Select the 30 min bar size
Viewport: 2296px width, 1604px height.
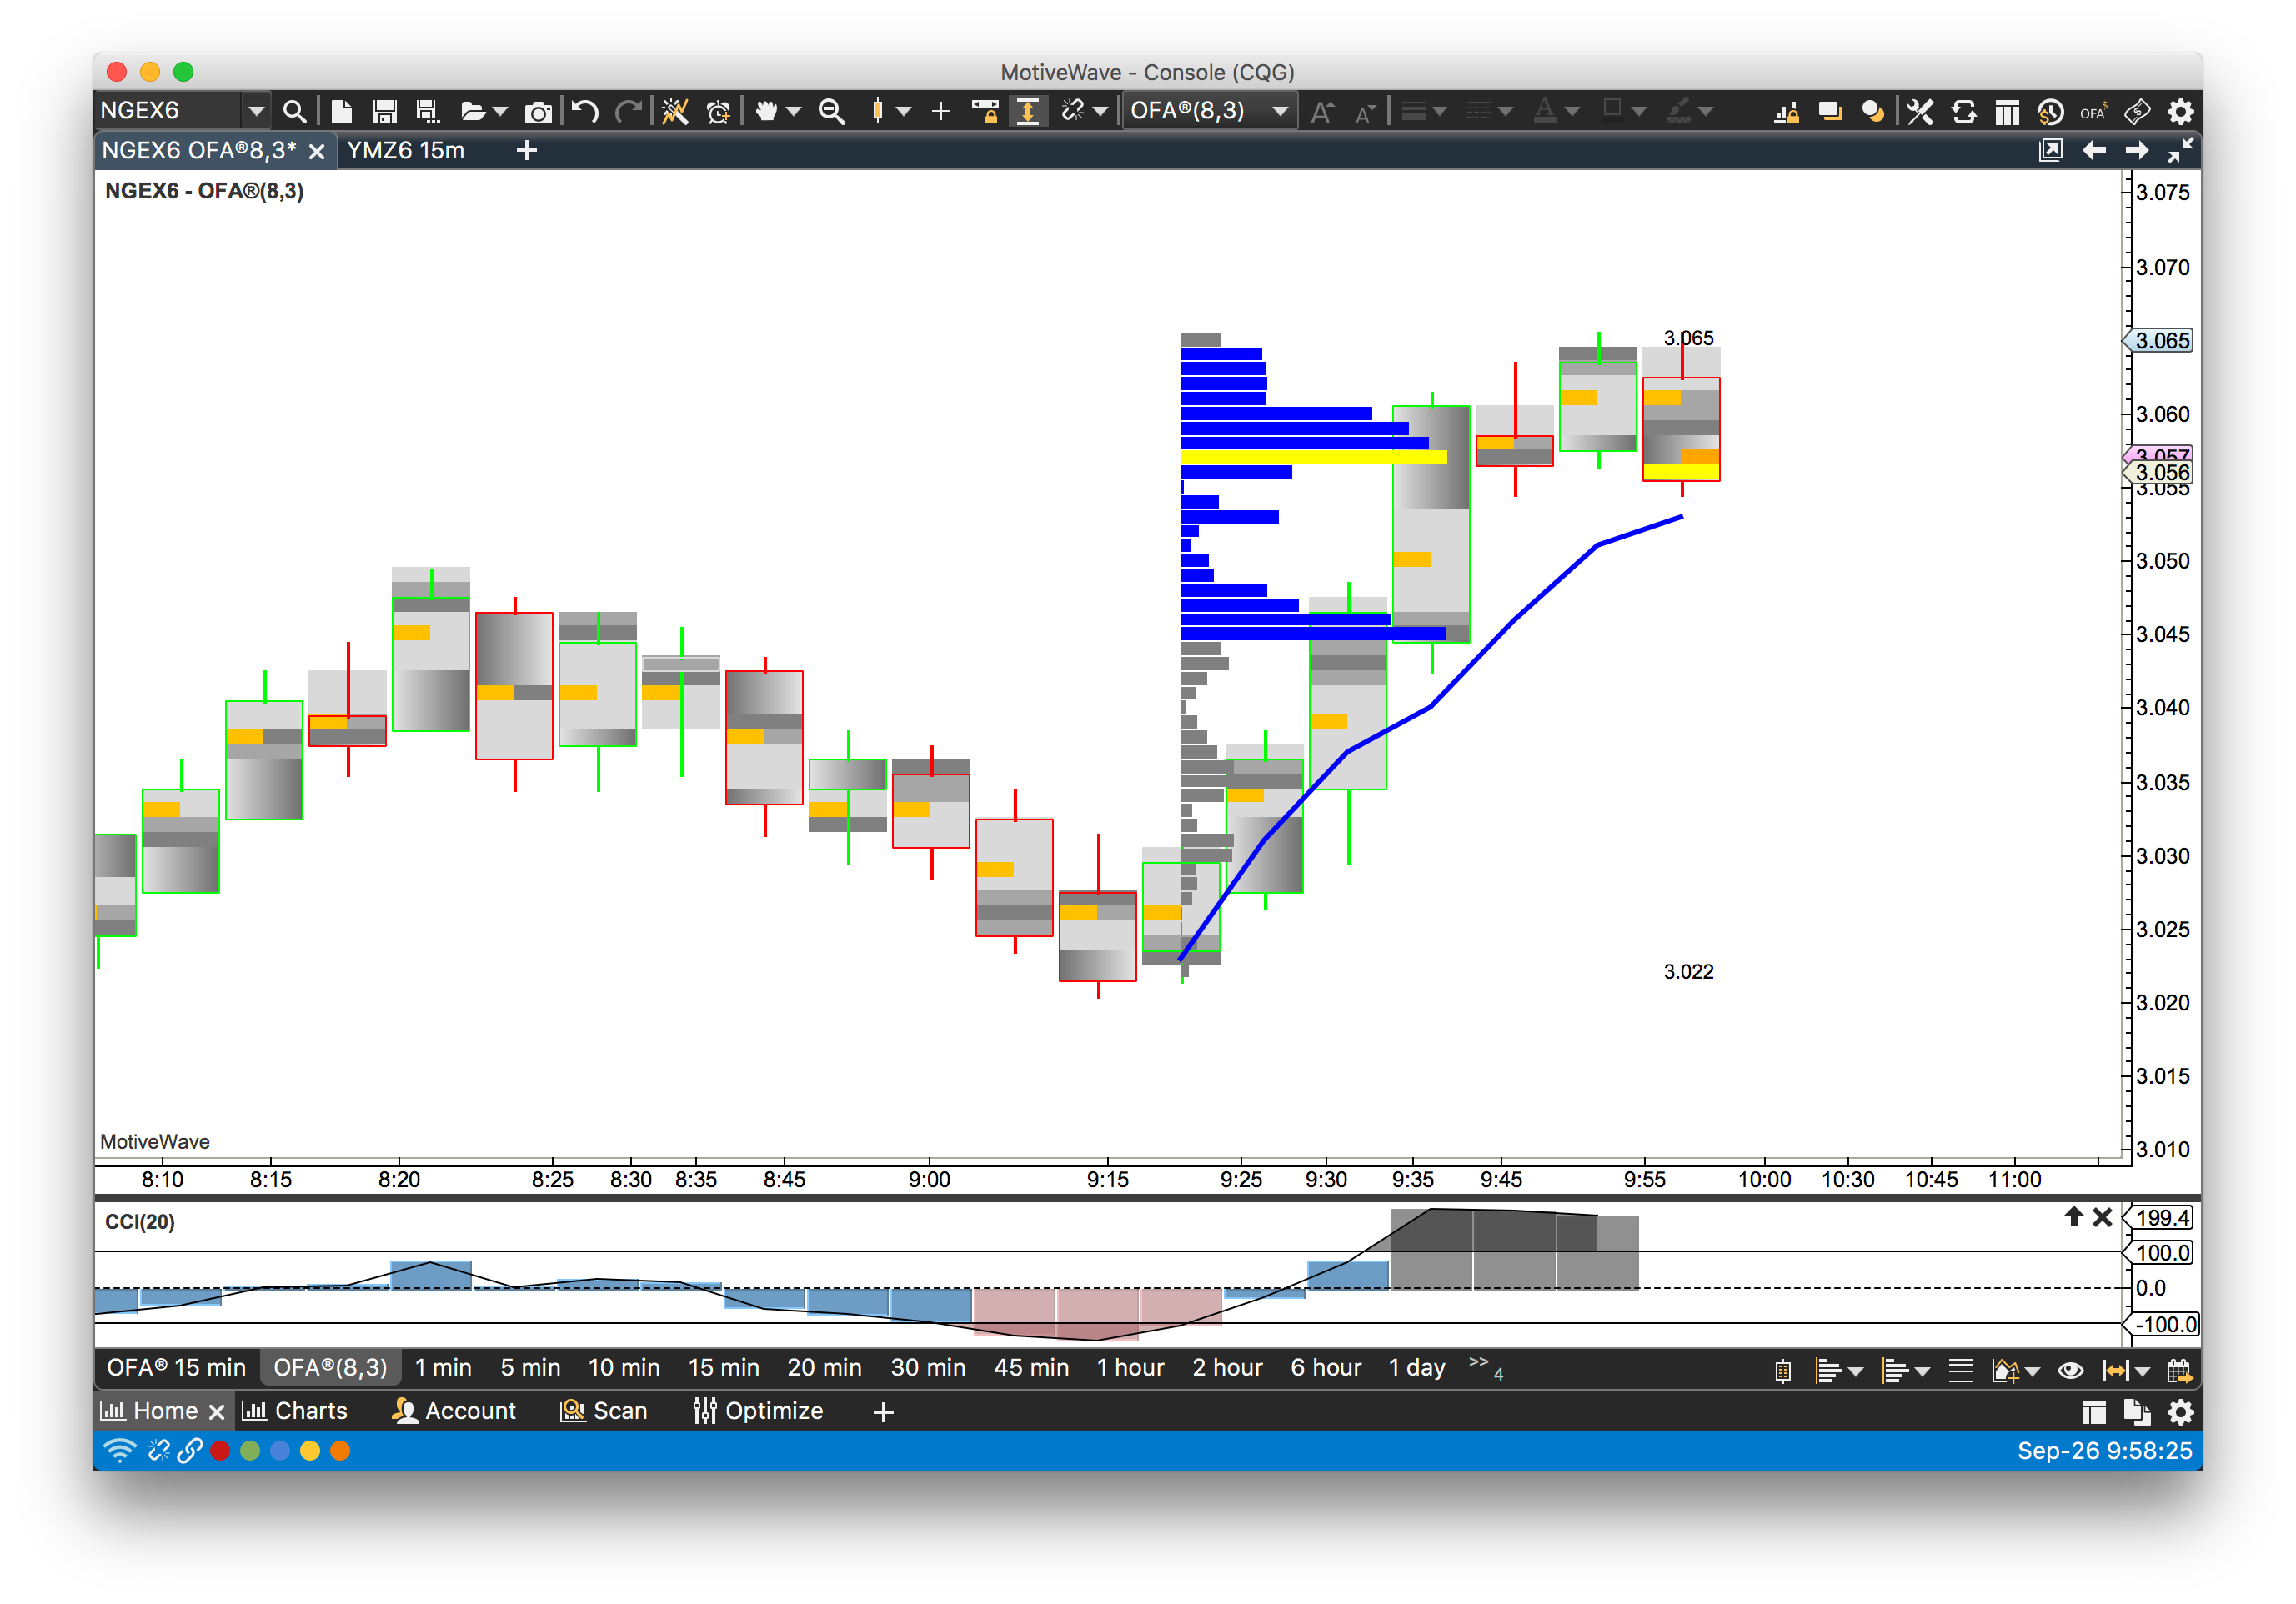[928, 1367]
